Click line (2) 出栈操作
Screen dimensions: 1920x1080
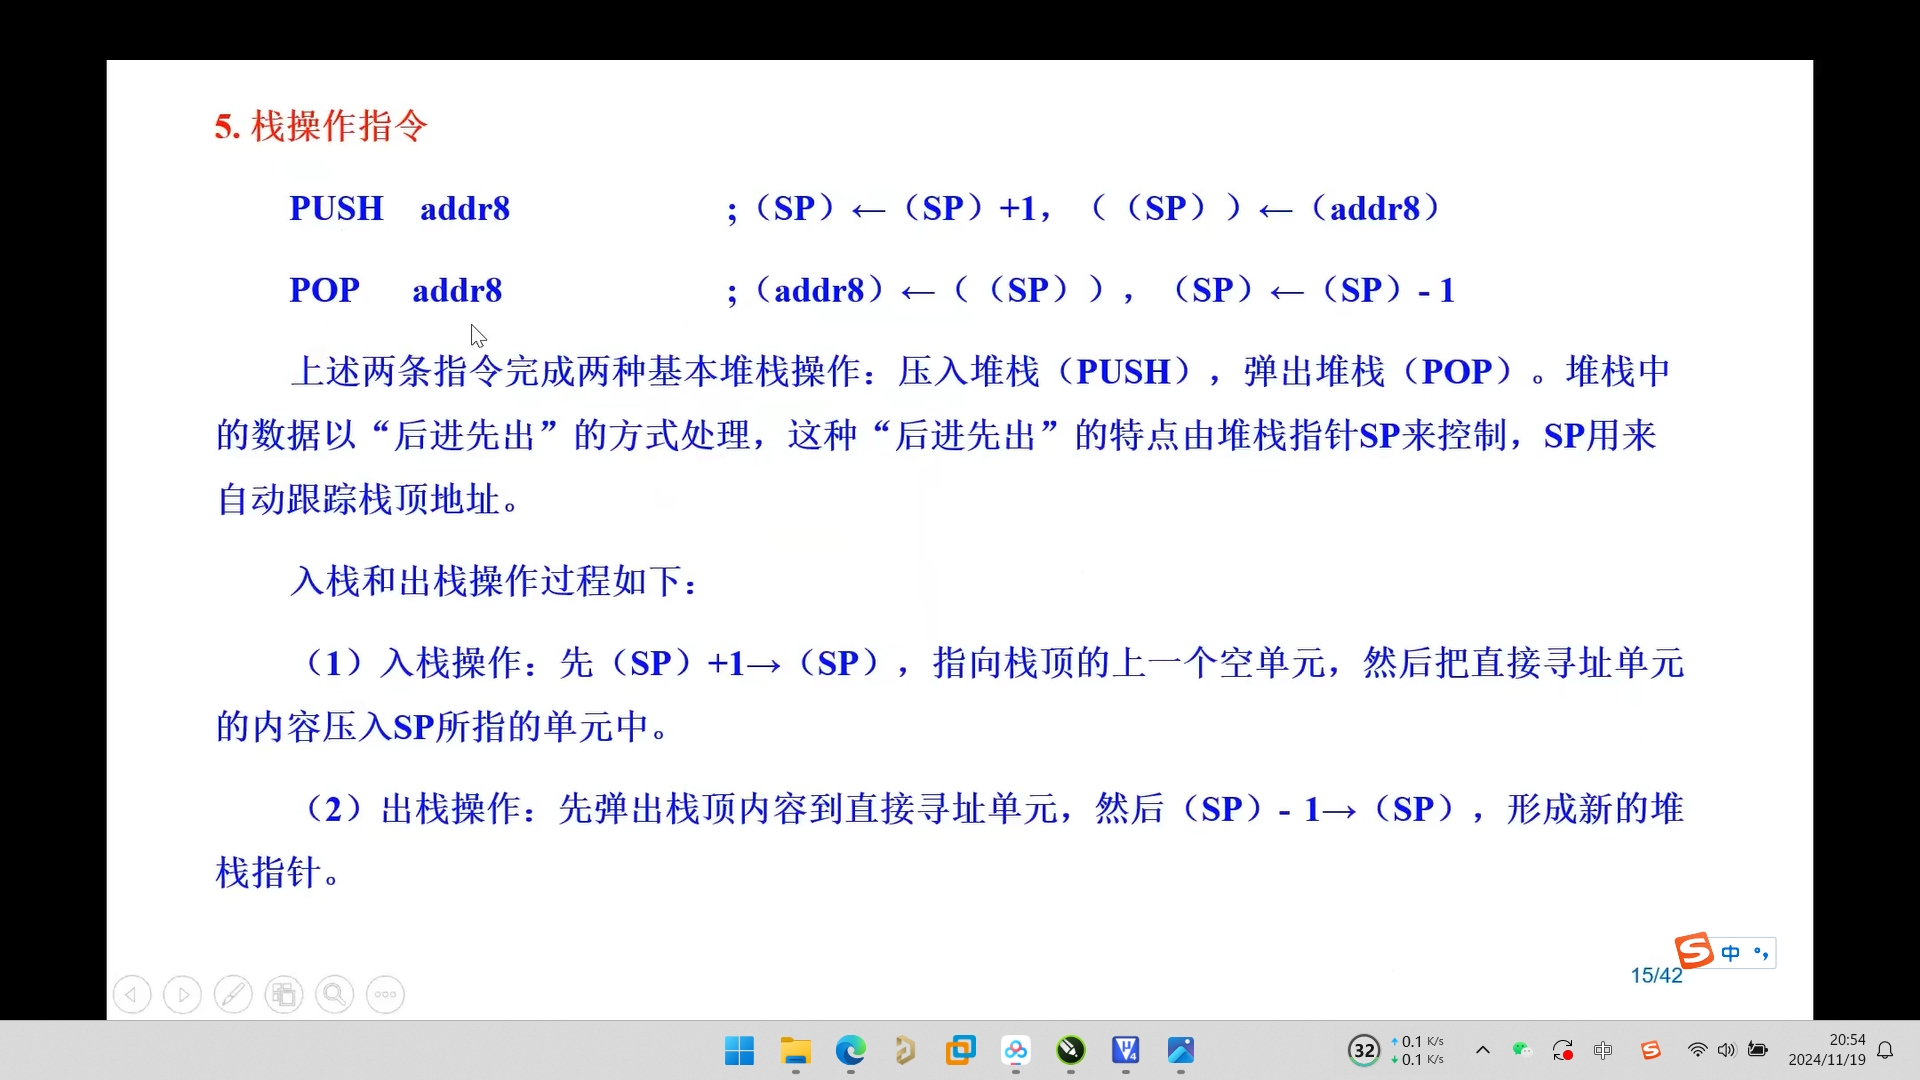994,809
